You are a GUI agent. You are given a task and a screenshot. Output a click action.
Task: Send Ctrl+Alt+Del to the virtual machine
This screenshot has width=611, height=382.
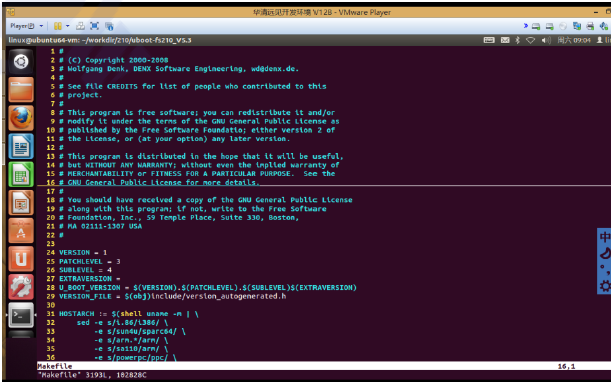point(80,26)
